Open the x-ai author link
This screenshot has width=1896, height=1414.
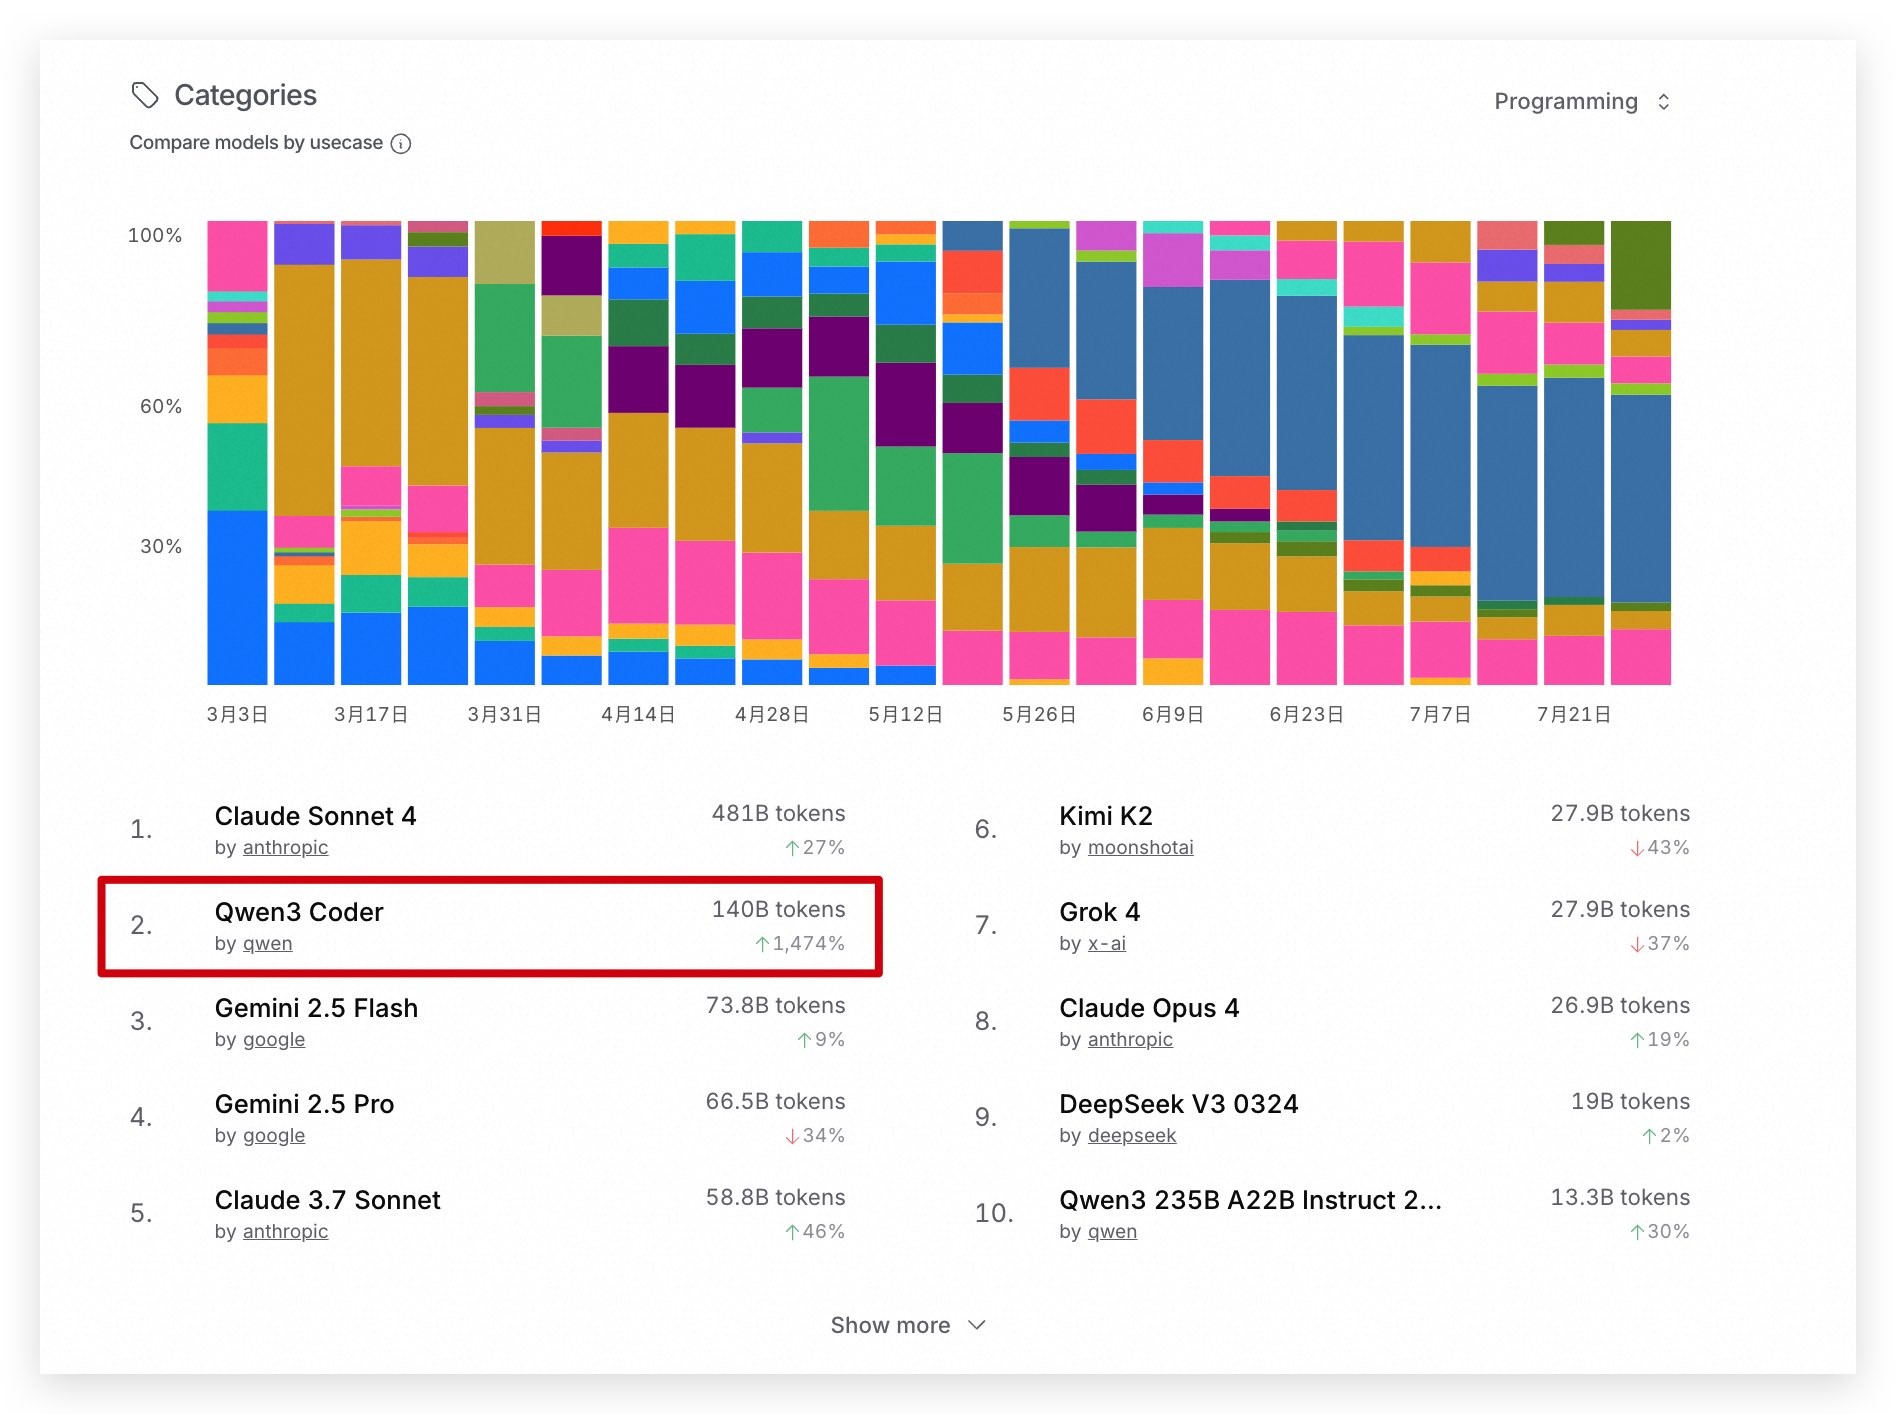tap(1106, 943)
